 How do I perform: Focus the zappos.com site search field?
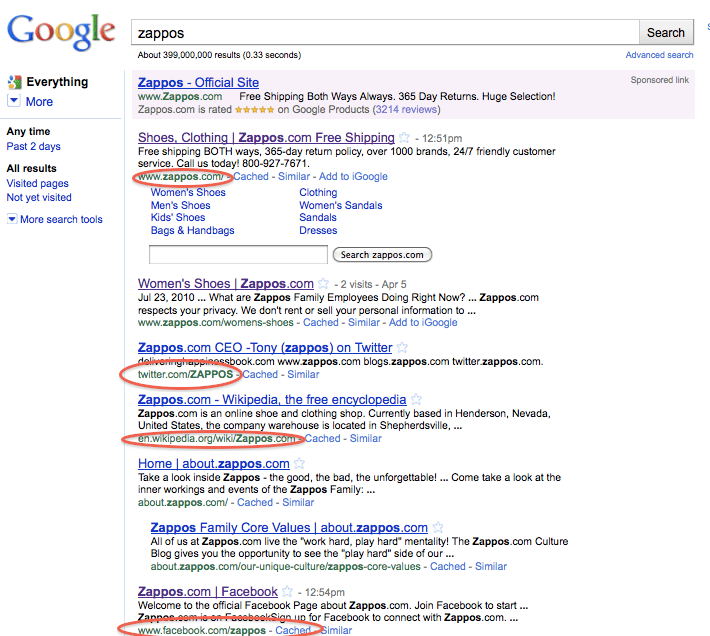[x=238, y=255]
